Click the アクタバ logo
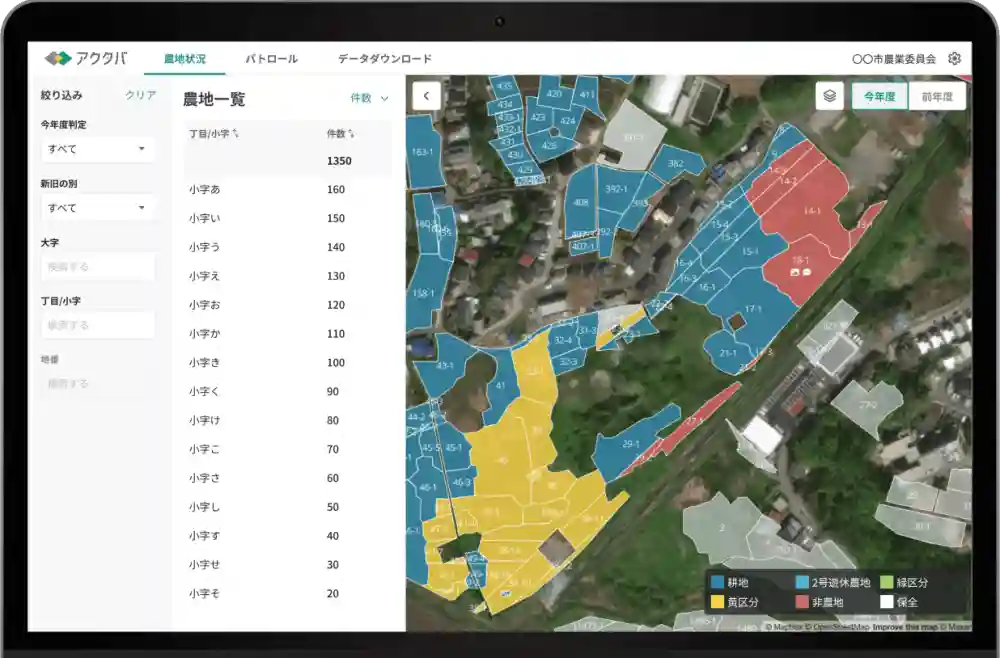This screenshot has width=1000, height=658. [86, 59]
